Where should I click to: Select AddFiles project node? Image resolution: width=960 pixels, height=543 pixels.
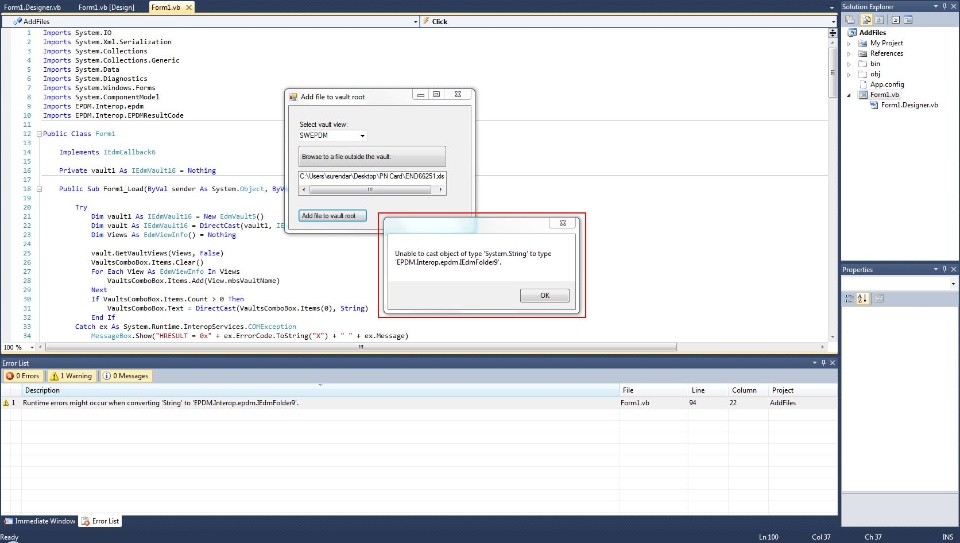tap(872, 32)
